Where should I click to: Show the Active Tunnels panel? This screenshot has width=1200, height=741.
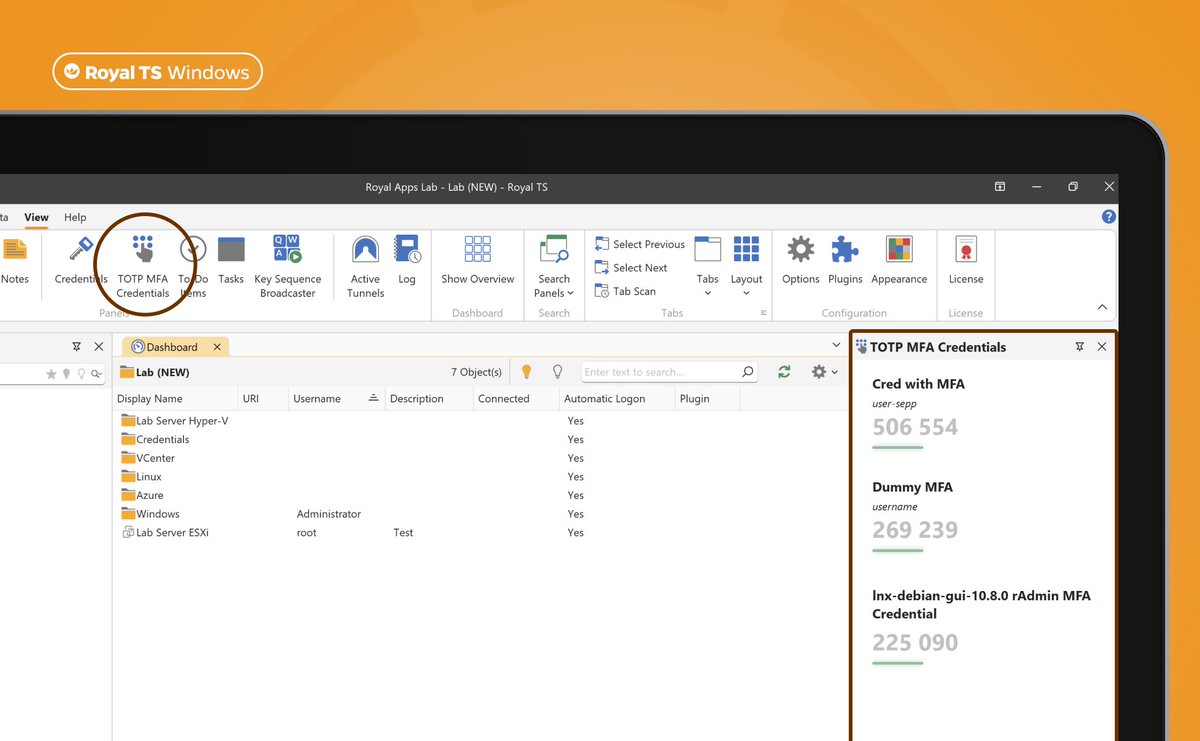[x=365, y=267]
